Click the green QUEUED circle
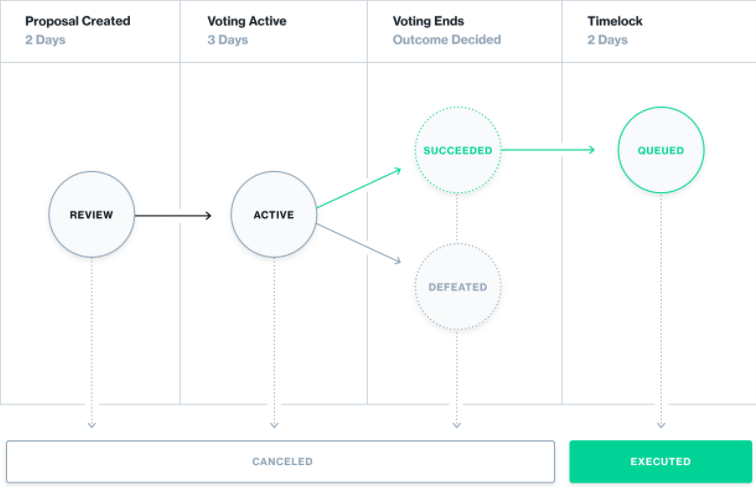 [x=661, y=151]
